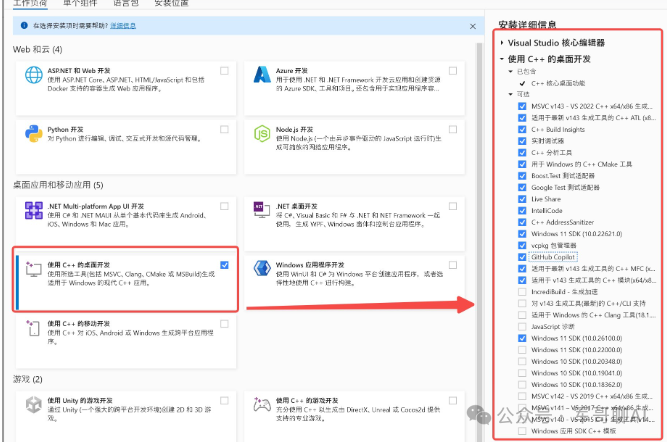
Task: Uncheck the C++ desktop development workload checkbox
Action: [224, 265]
